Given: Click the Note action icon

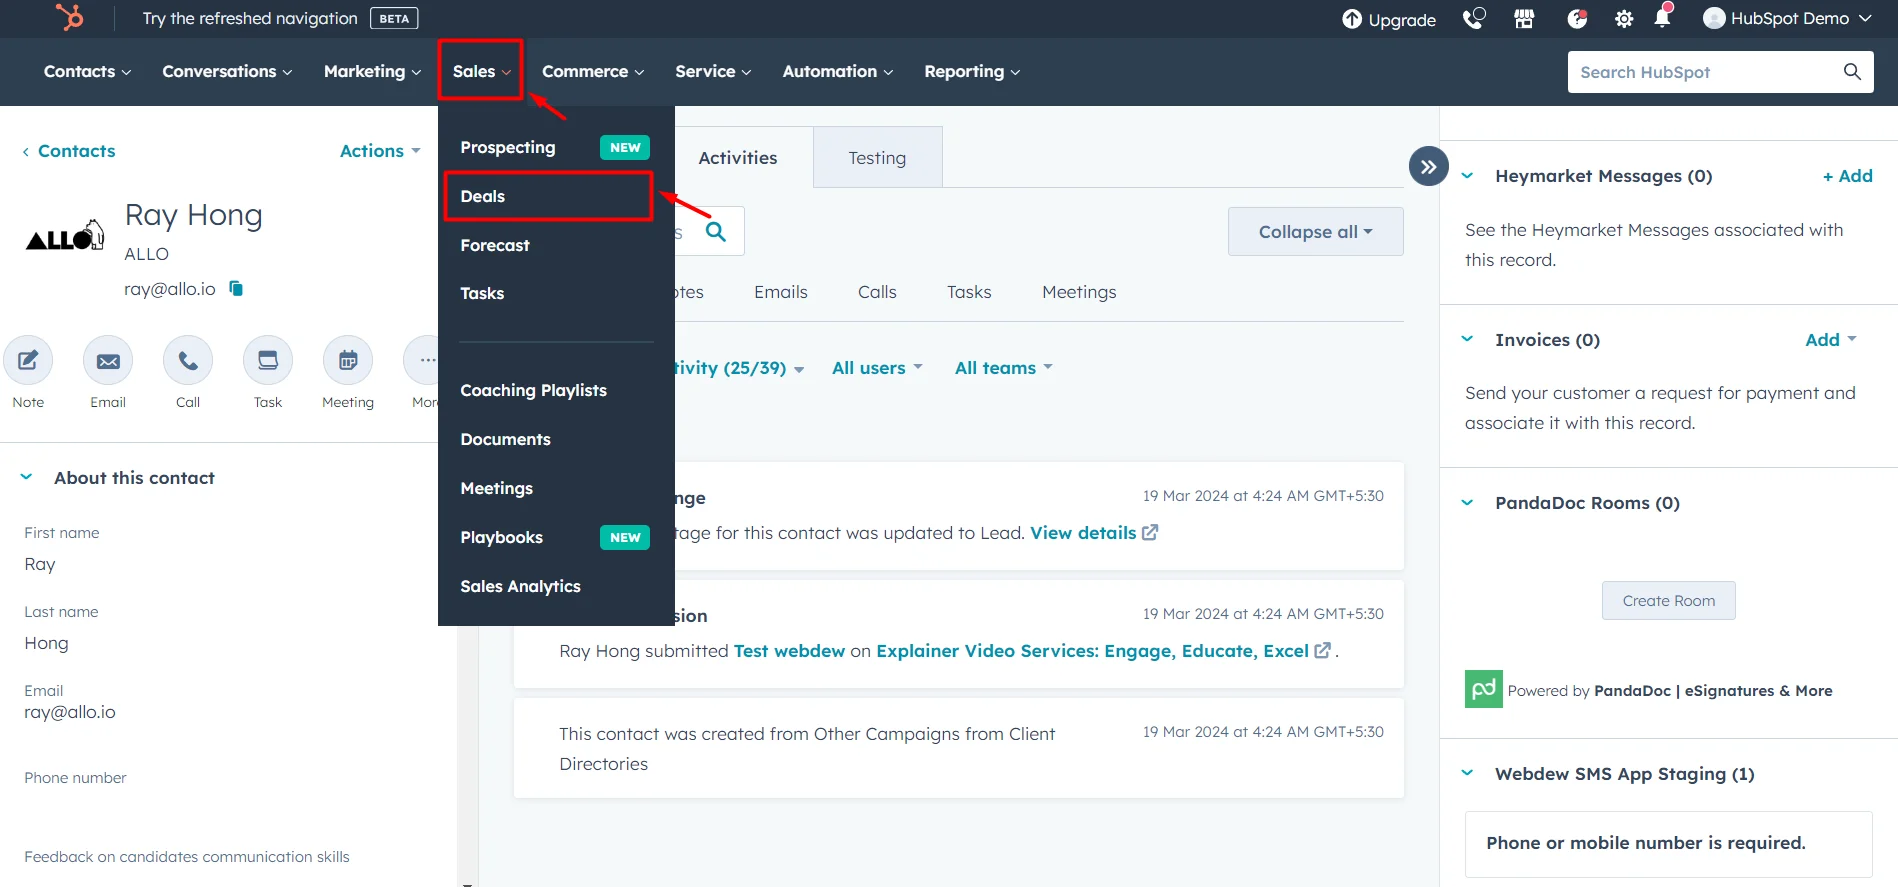Looking at the screenshot, I should (28, 360).
